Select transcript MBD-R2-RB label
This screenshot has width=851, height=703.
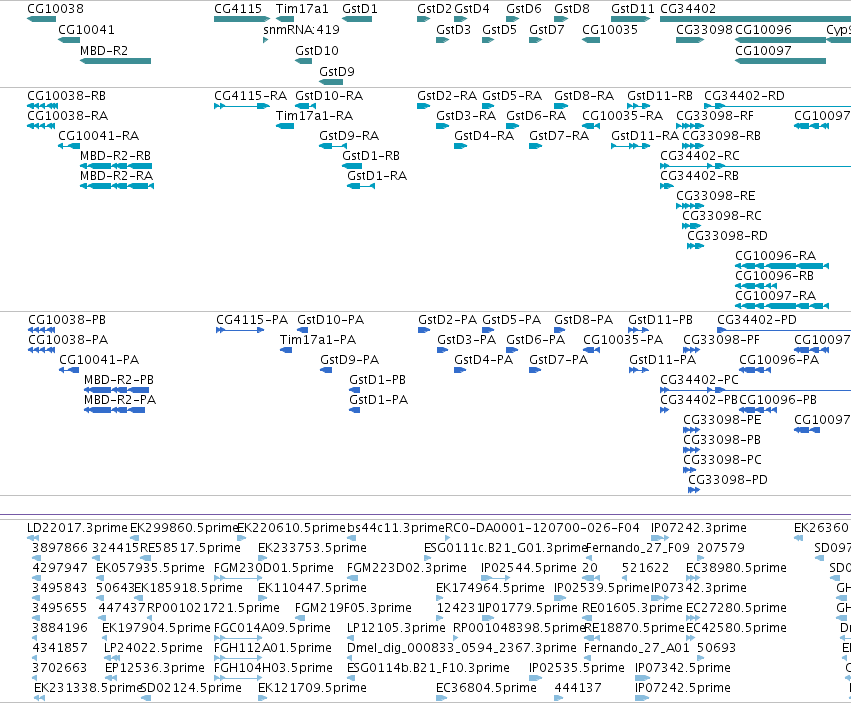[x=115, y=156]
